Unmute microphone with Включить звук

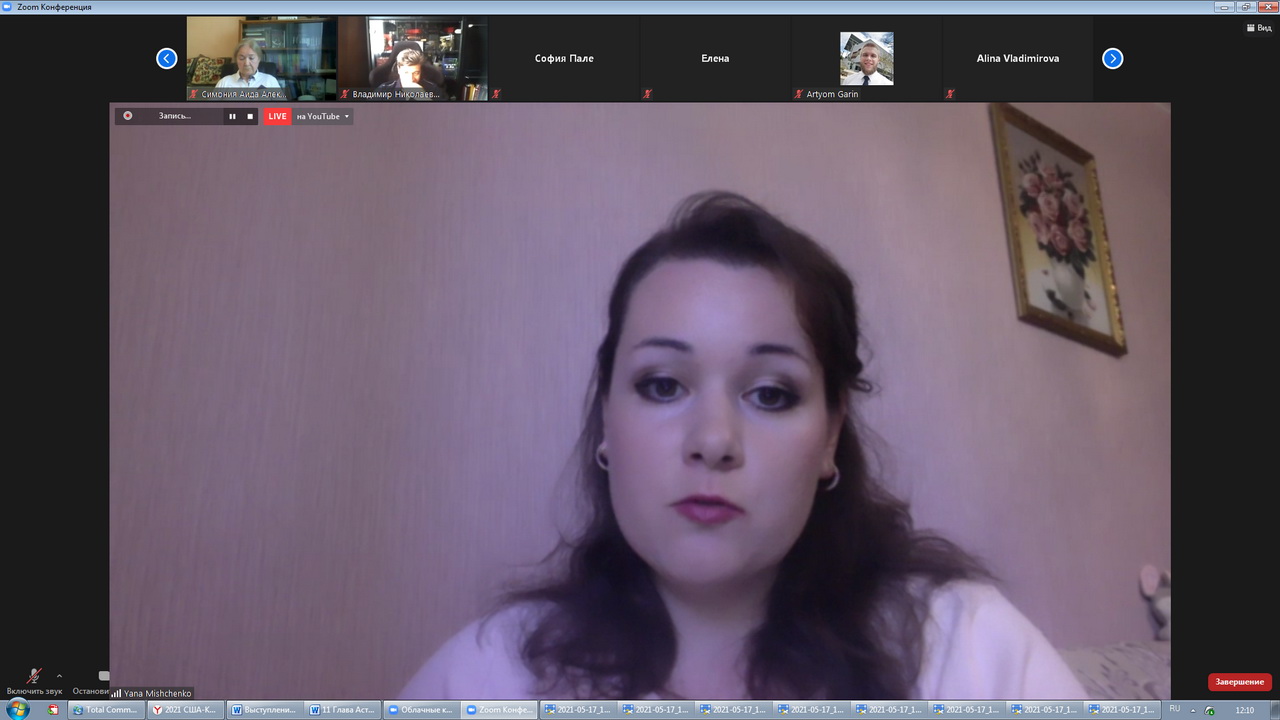point(34,683)
